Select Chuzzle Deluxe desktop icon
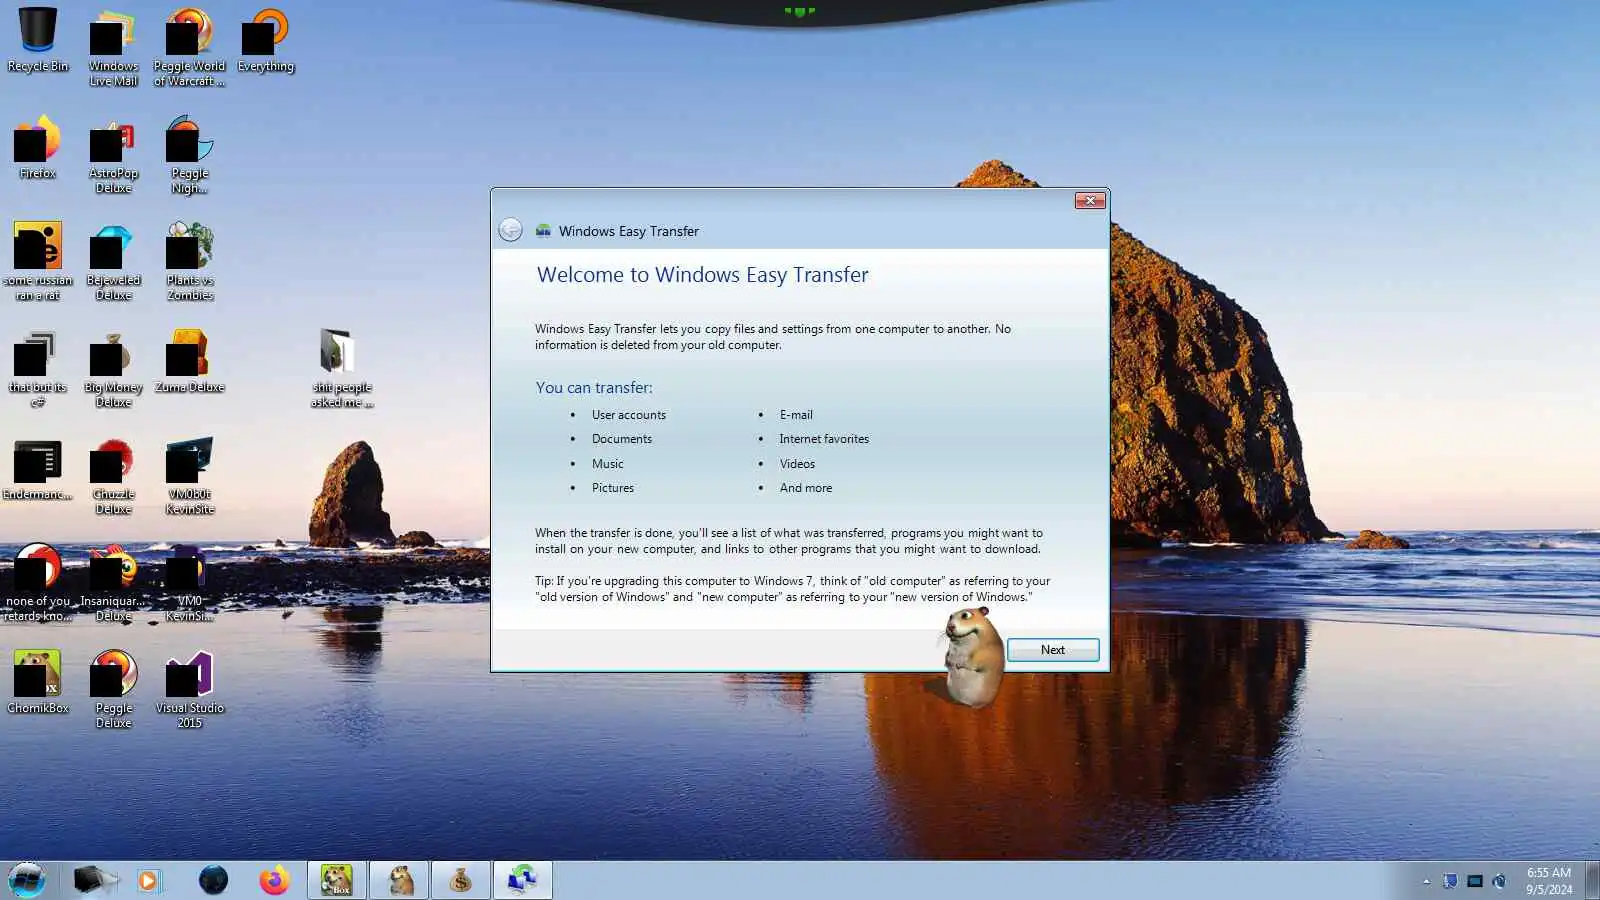 [113, 475]
